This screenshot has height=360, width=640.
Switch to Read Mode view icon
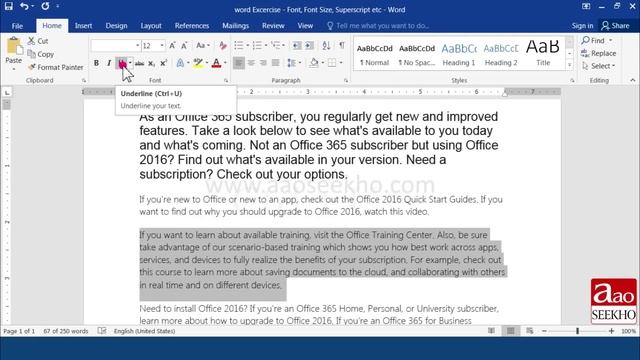[491, 331]
